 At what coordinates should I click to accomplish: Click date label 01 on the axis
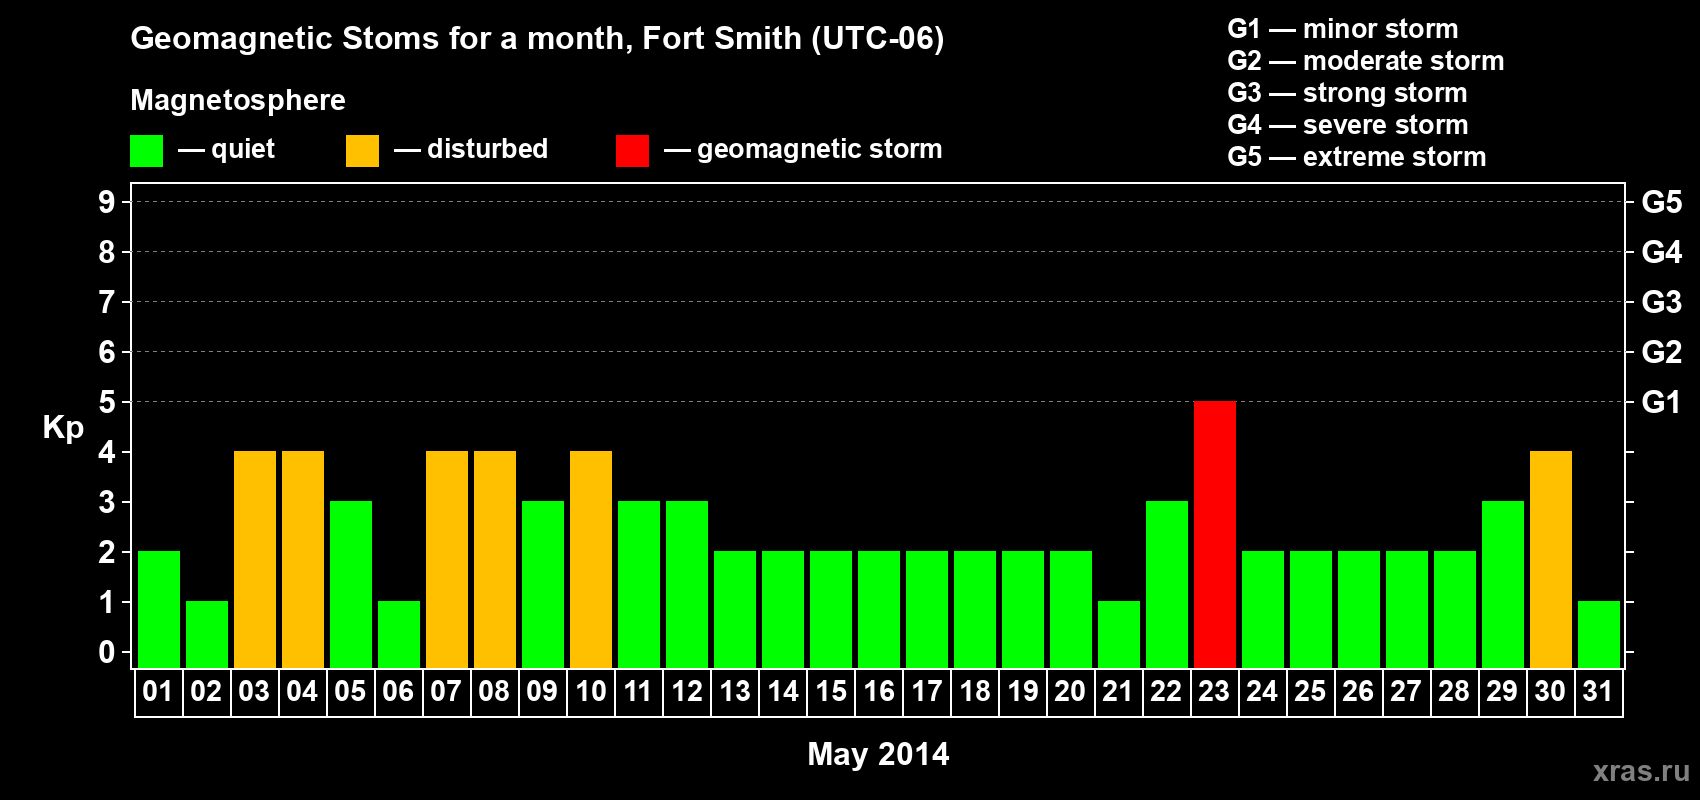click(158, 692)
